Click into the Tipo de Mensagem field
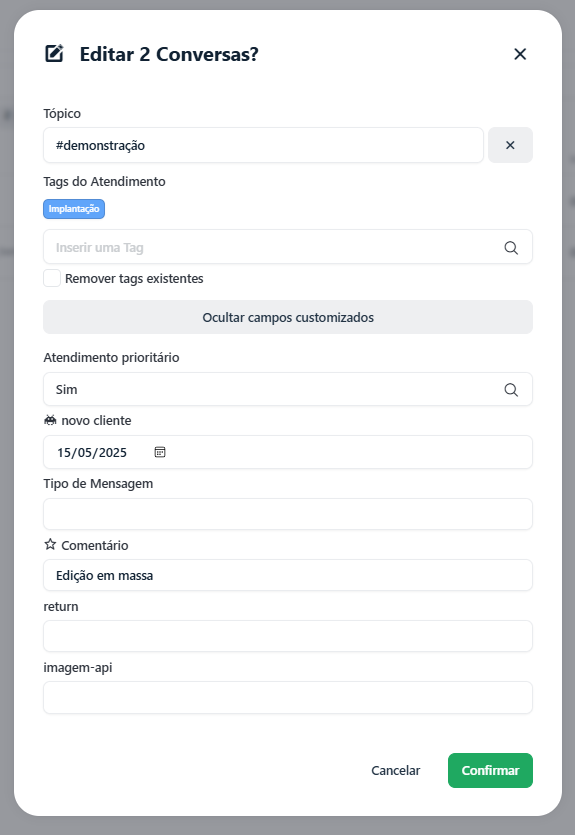This screenshot has height=835, width=575. click(x=288, y=514)
